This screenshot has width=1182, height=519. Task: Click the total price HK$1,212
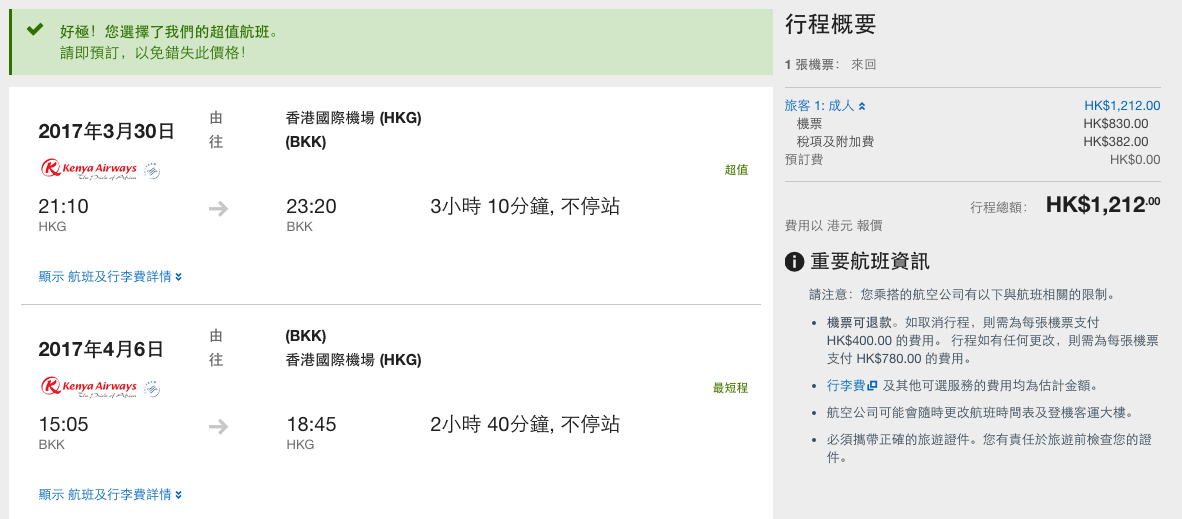pos(1103,204)
